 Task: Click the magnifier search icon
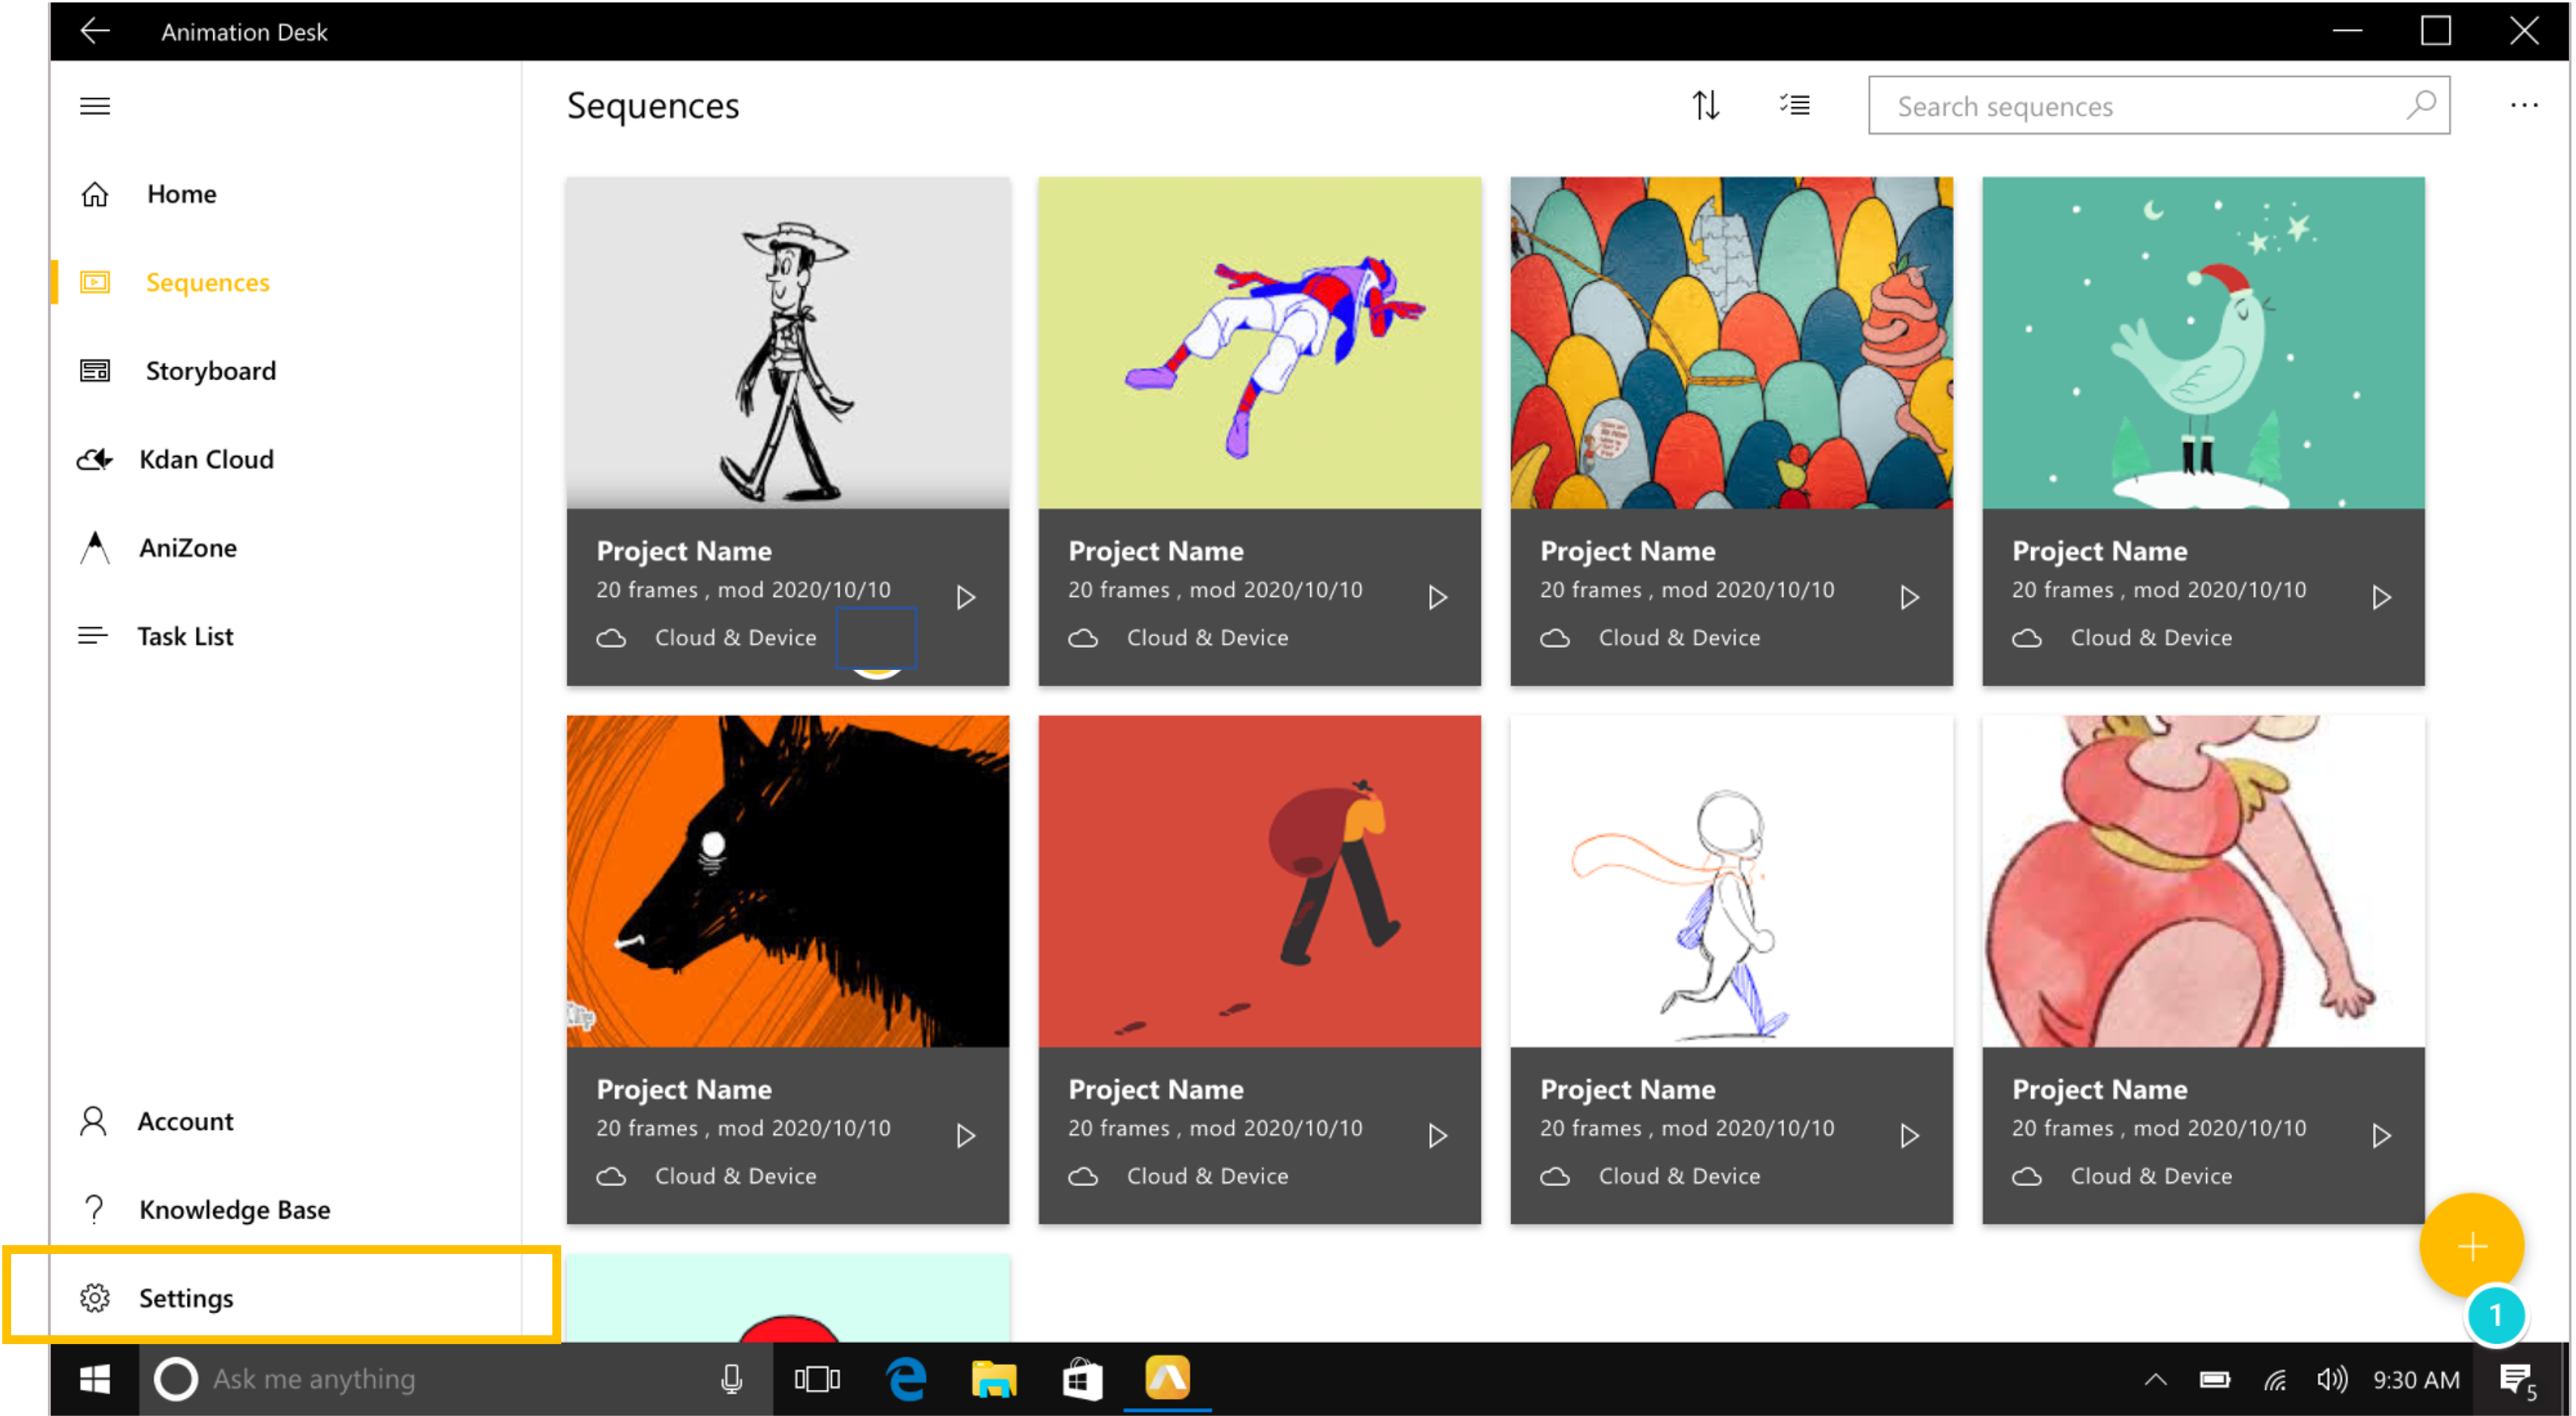pos(2420,104)
